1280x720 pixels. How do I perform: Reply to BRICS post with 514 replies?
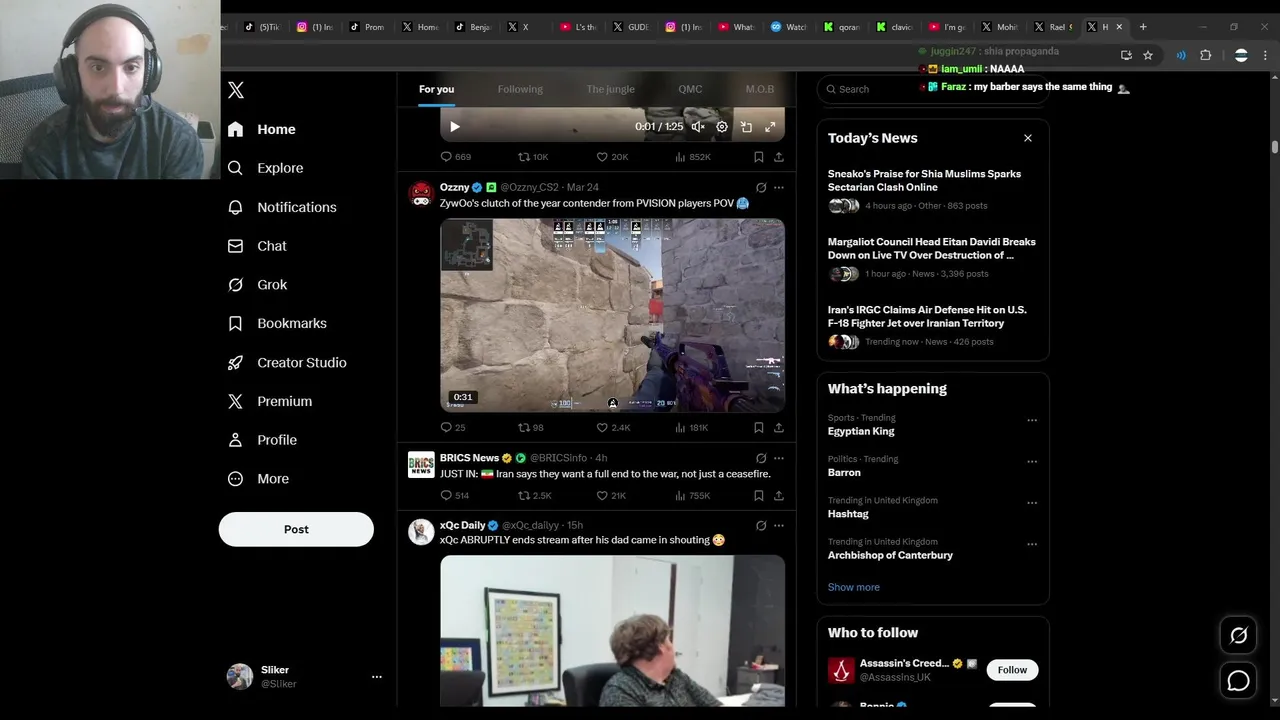[455, 496]
